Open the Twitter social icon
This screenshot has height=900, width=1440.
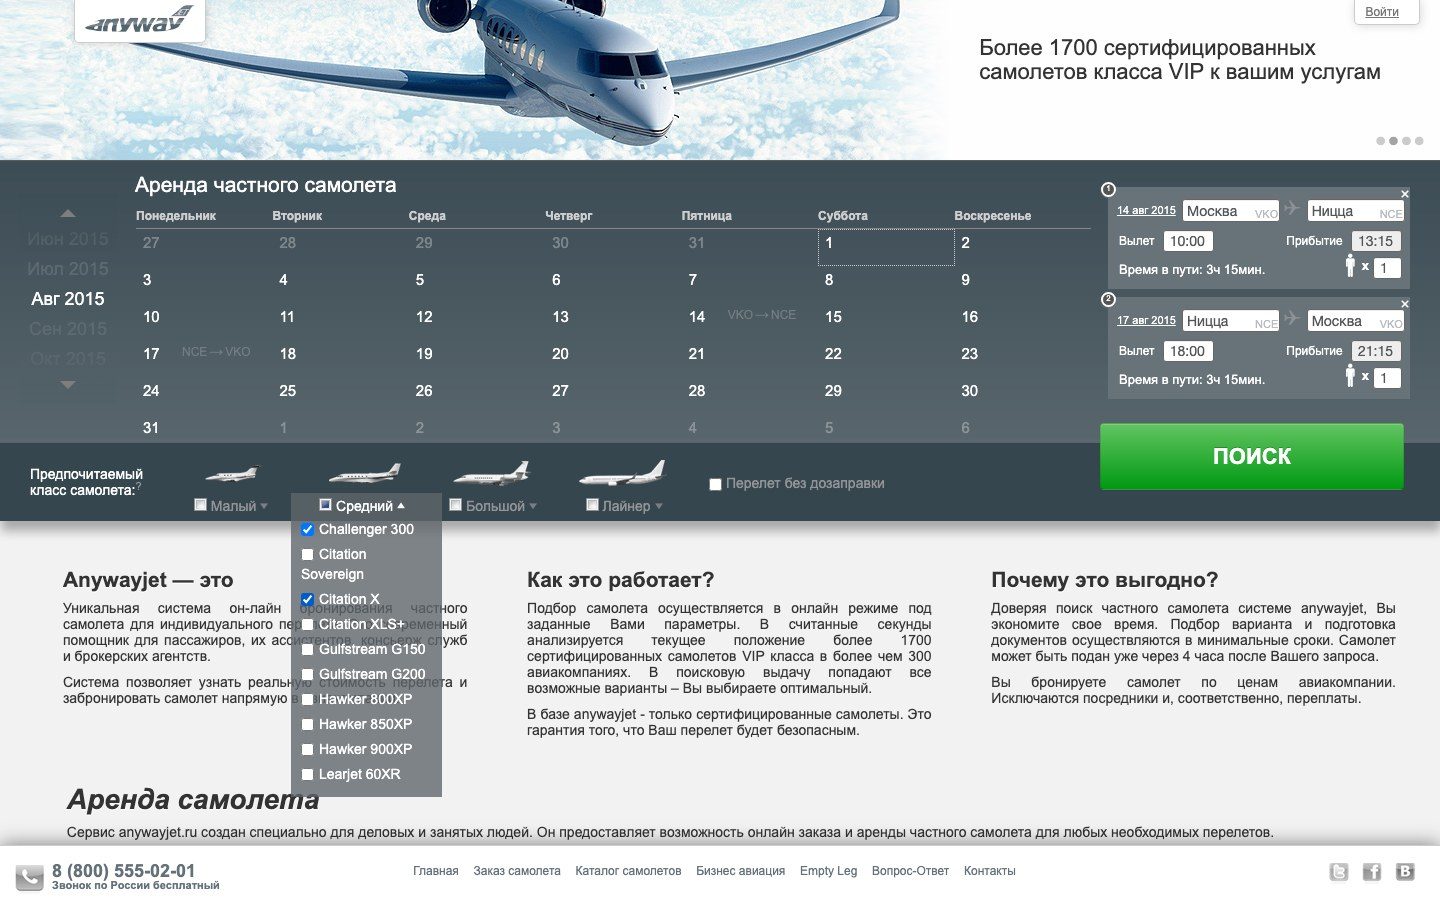click(x=1338, y=872)
